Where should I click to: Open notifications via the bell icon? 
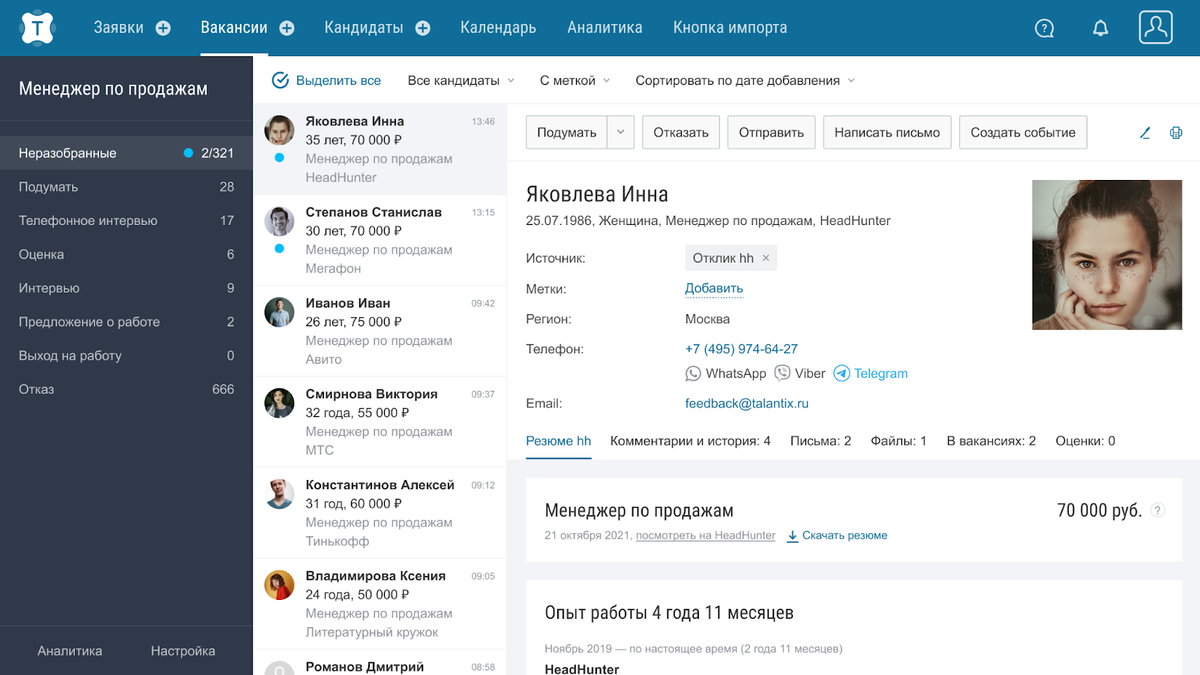[1100, 28]
